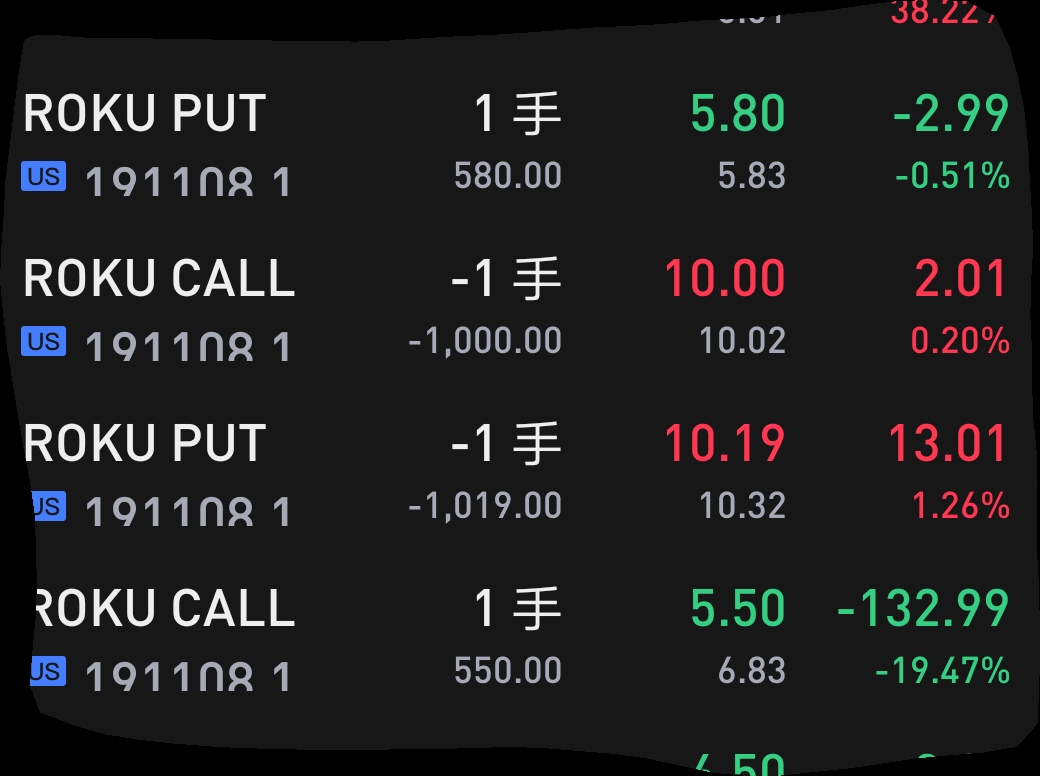Click the green 5.80 current price
The width and height of the screenshot is (1040, 776).
738,114
